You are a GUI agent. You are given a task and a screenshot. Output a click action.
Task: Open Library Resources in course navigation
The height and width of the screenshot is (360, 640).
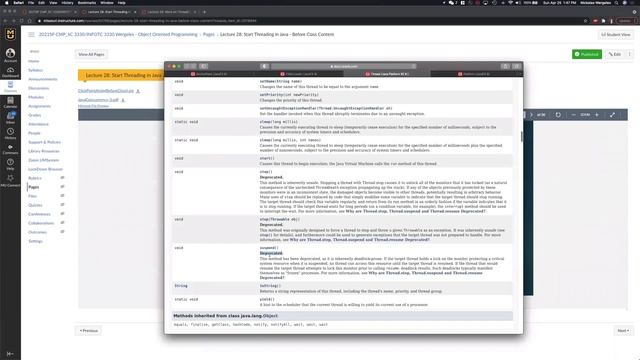coord(44,151)
